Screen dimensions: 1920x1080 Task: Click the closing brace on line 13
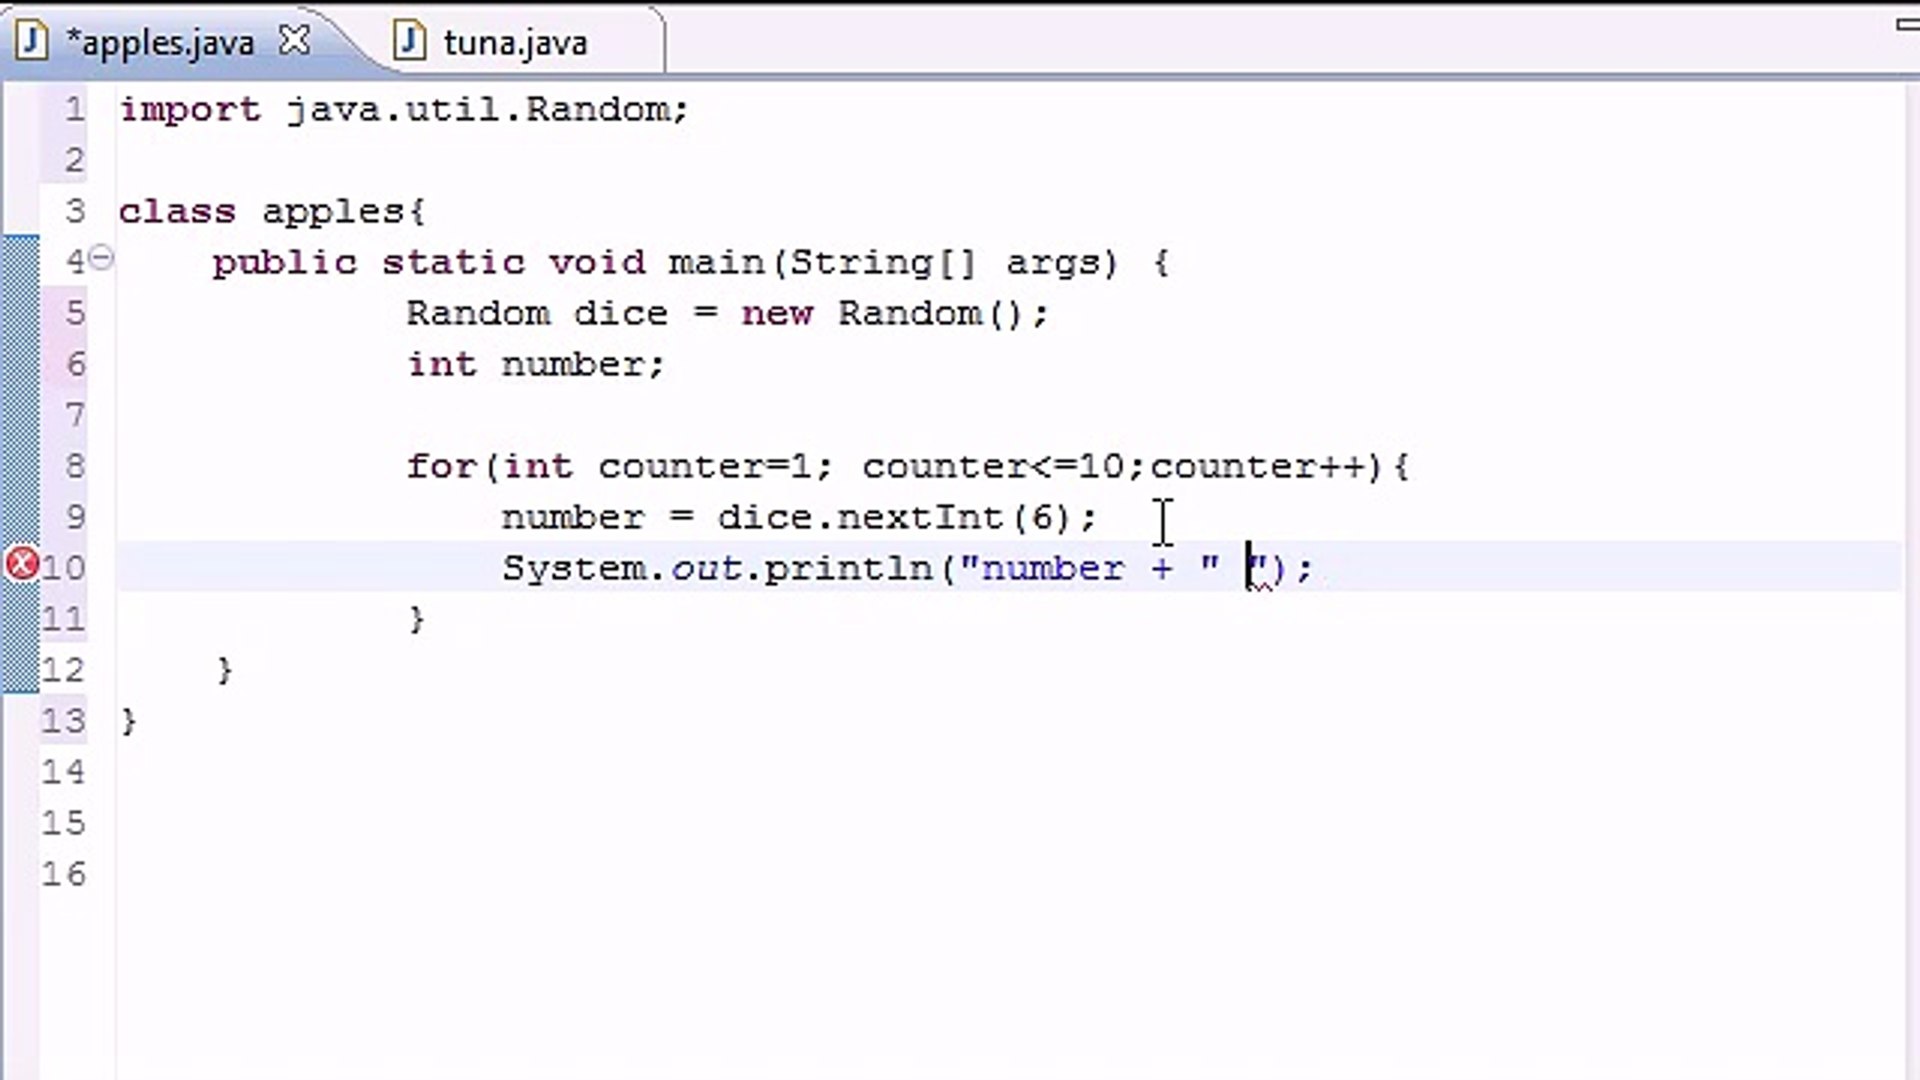tap(128, 721)
